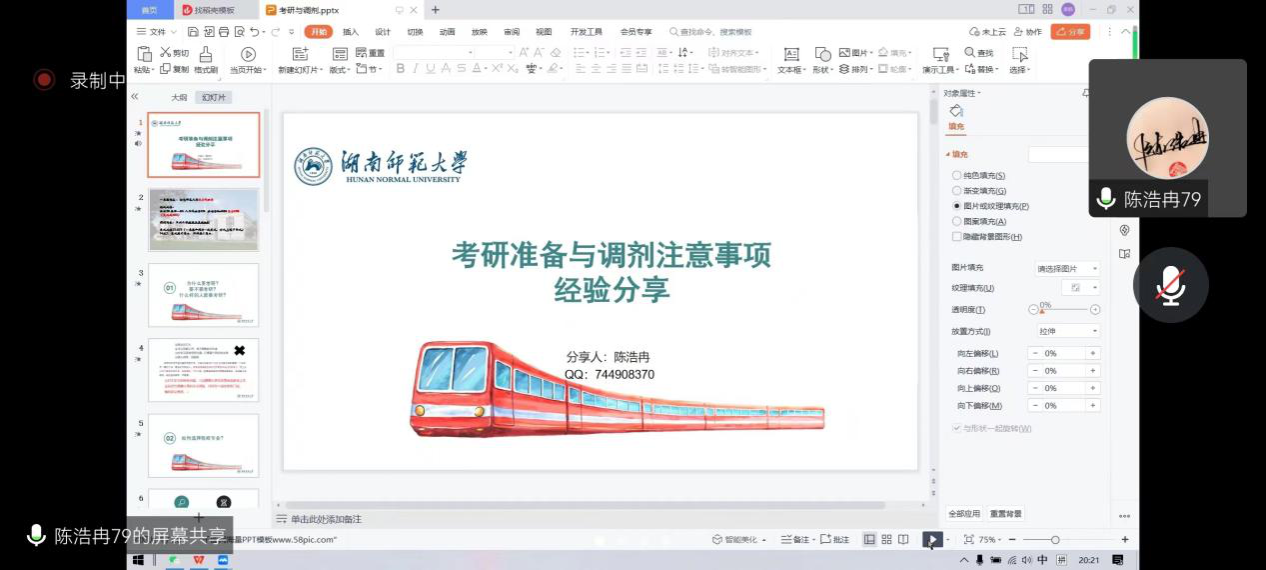1266x570 pixels.
Task: Select the 渐变填充 radio option
Action: coord(957,190)
